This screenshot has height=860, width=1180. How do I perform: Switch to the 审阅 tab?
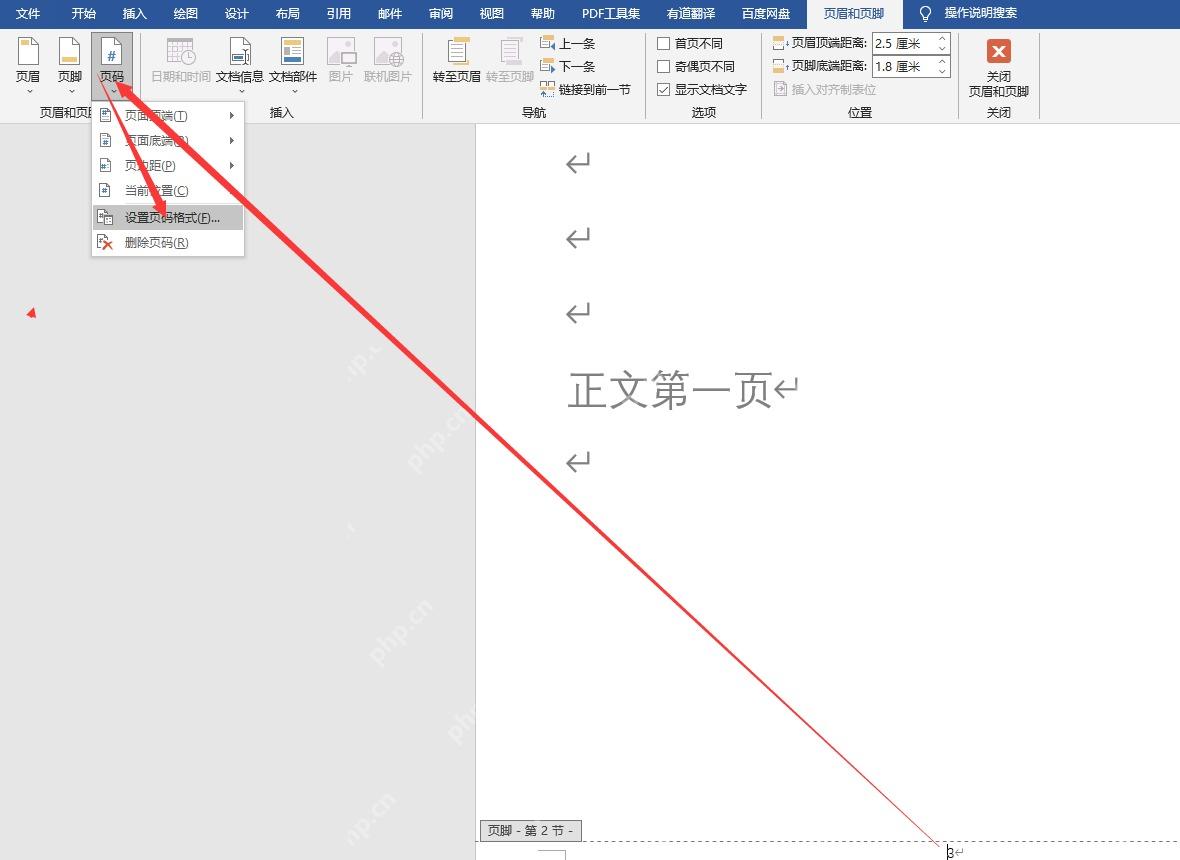441,14
